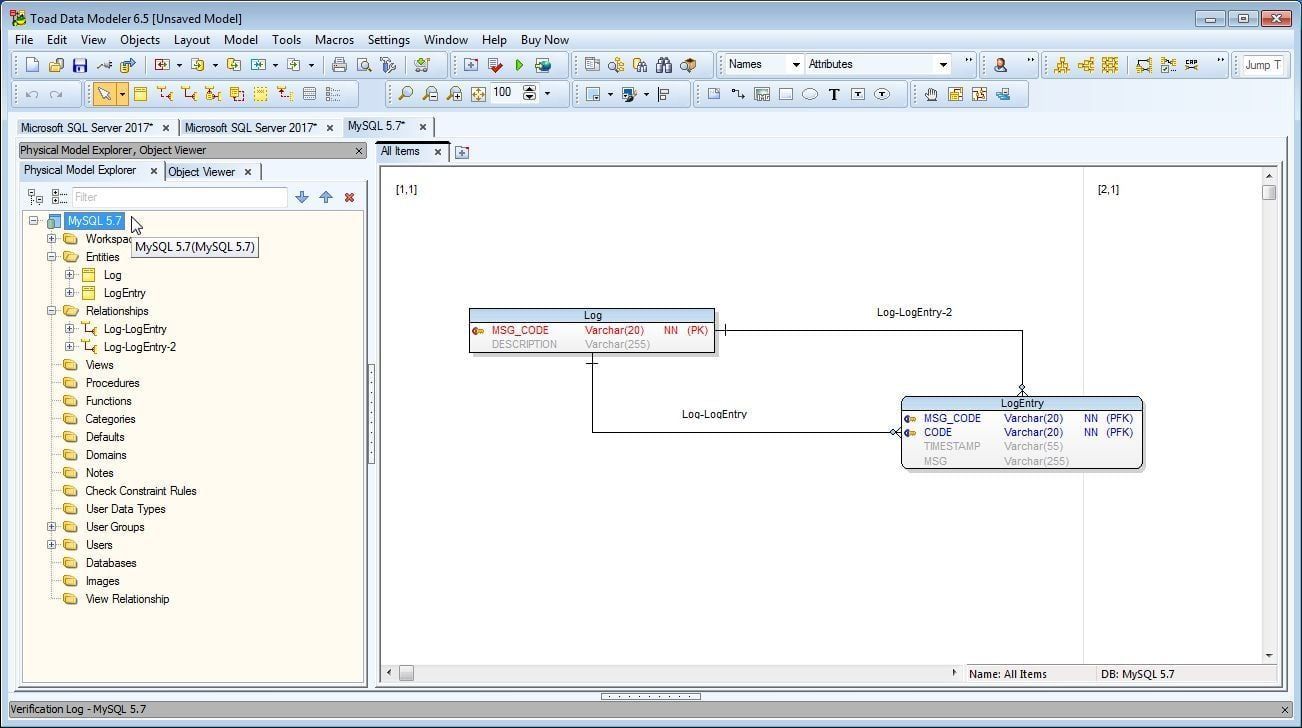
Task: Click the zoom value stepper arrows
Action: click(529, 94)
